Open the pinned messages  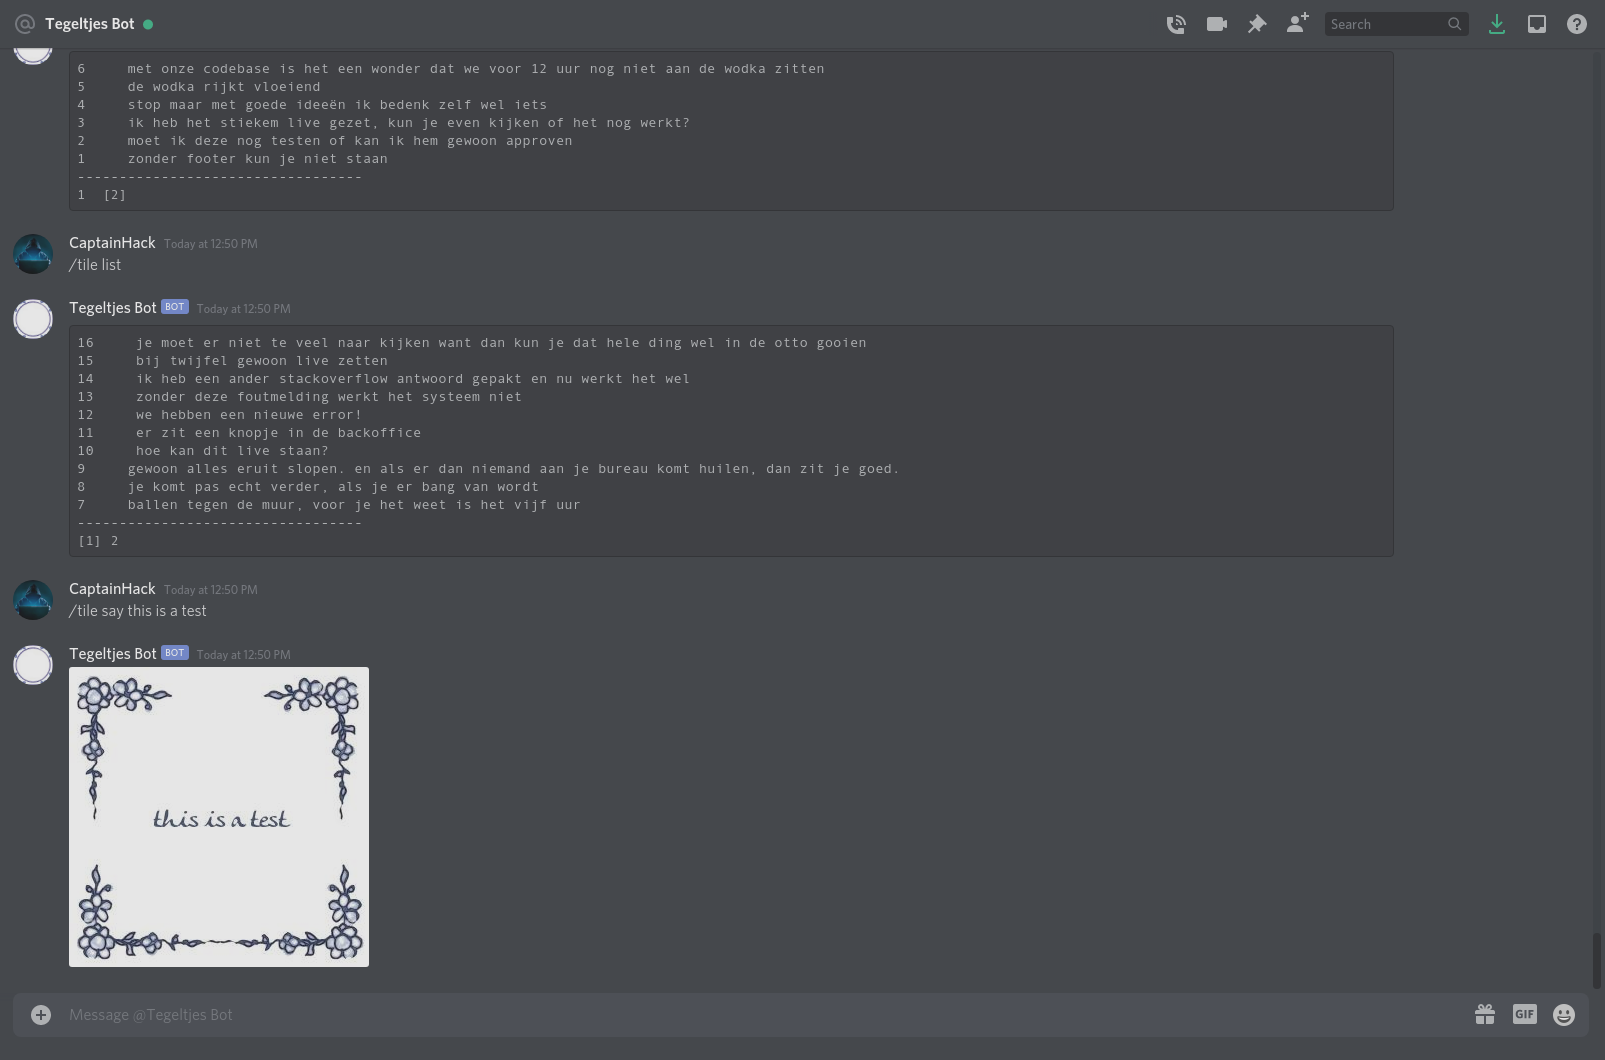click(x=1256, y=23)
